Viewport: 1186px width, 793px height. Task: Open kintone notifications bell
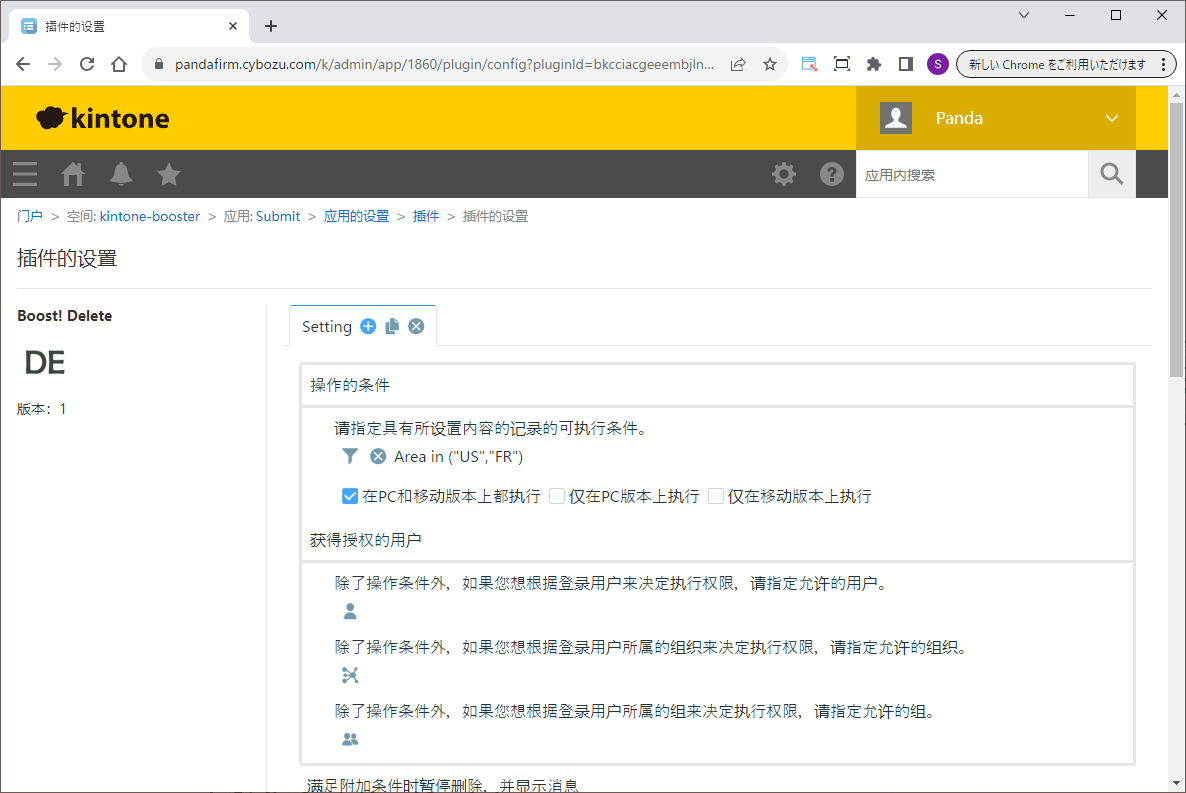pos(121,174)
